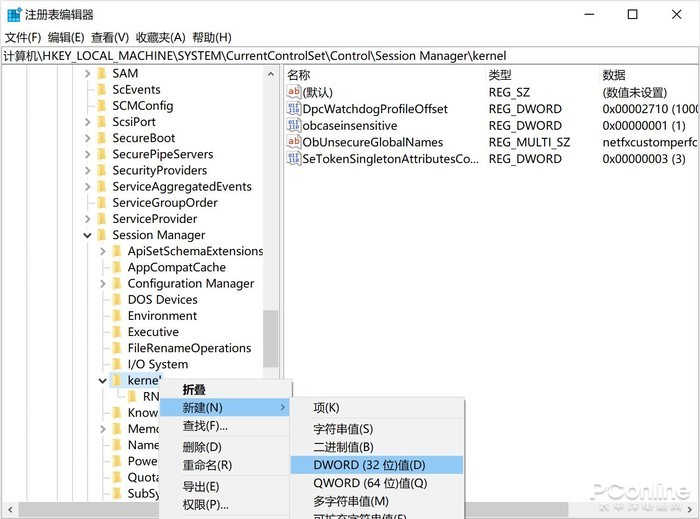Click the ScEvents folder icon

coord(102,89)
